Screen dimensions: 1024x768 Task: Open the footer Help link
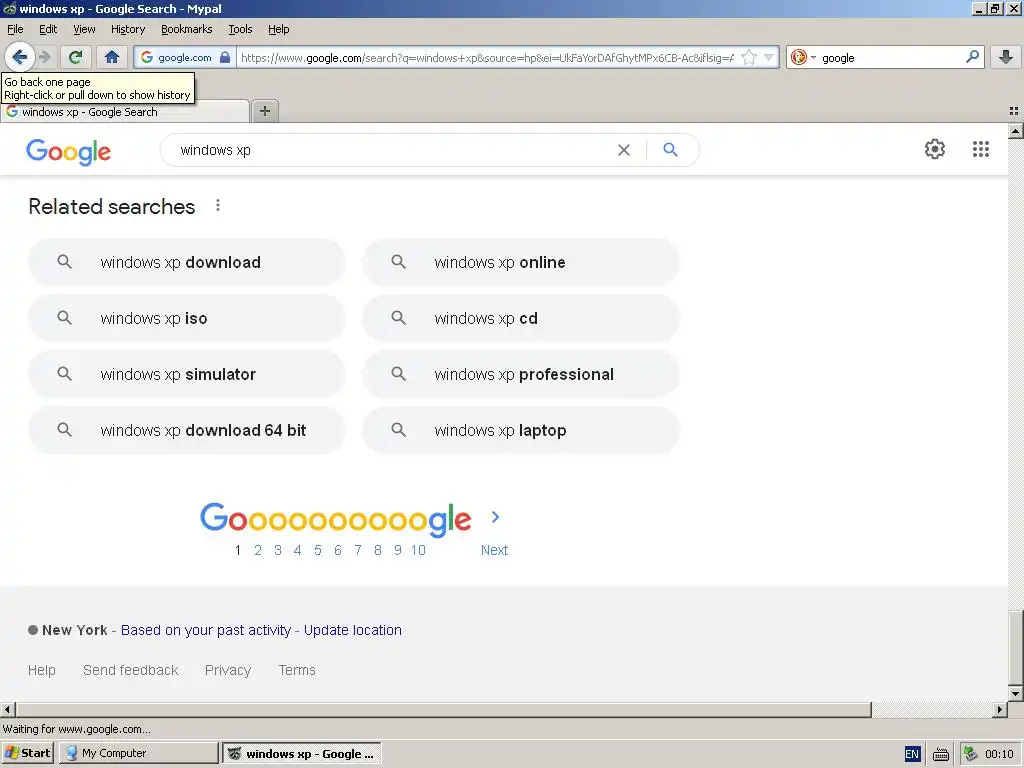click(42, 670)
